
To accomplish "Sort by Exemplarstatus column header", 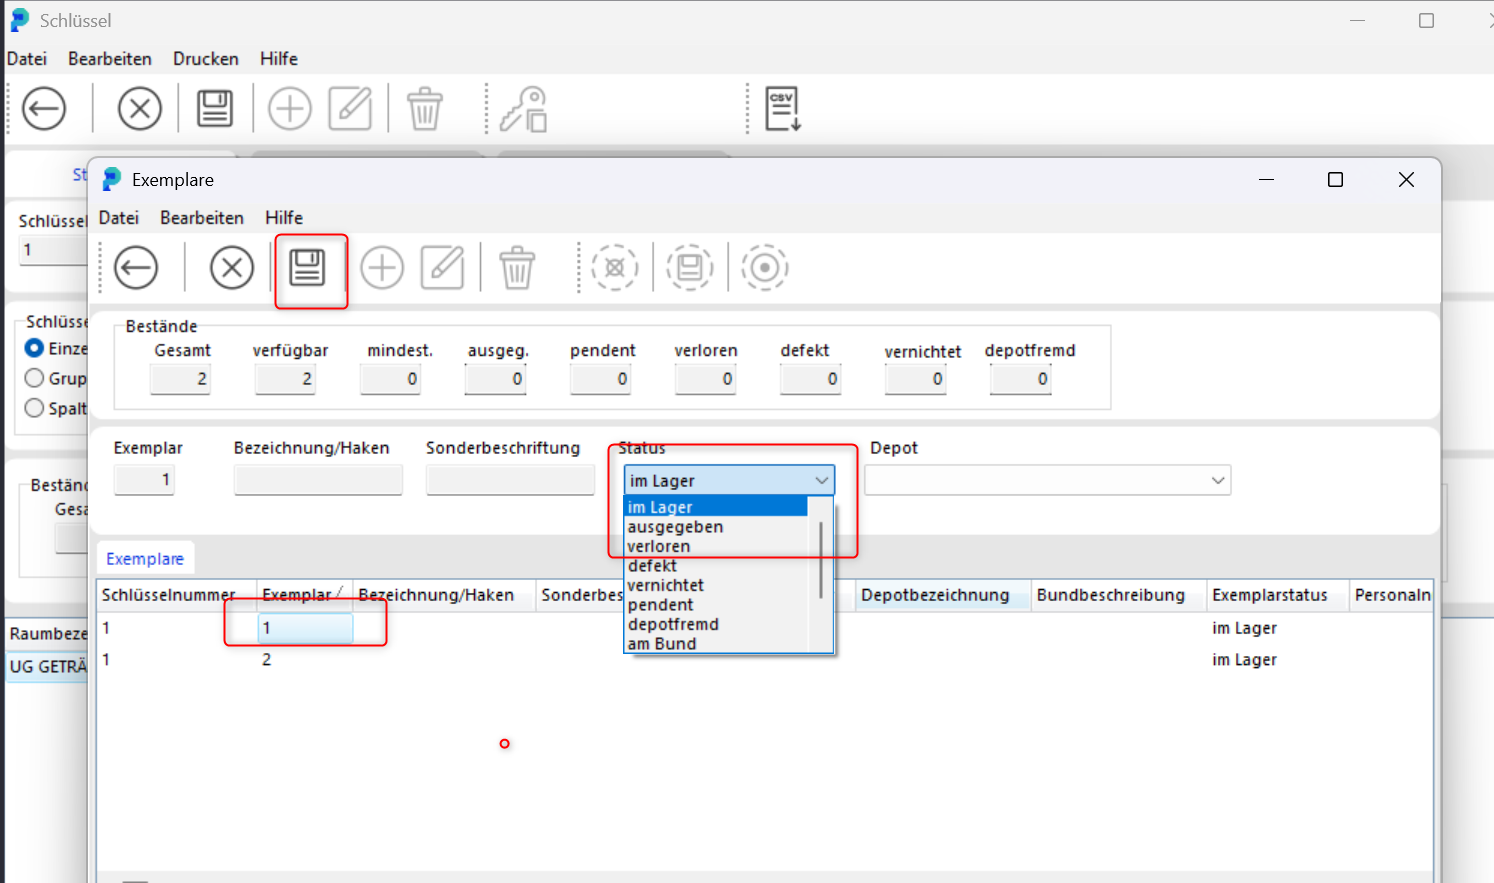I will click(x=1269, y=595).
